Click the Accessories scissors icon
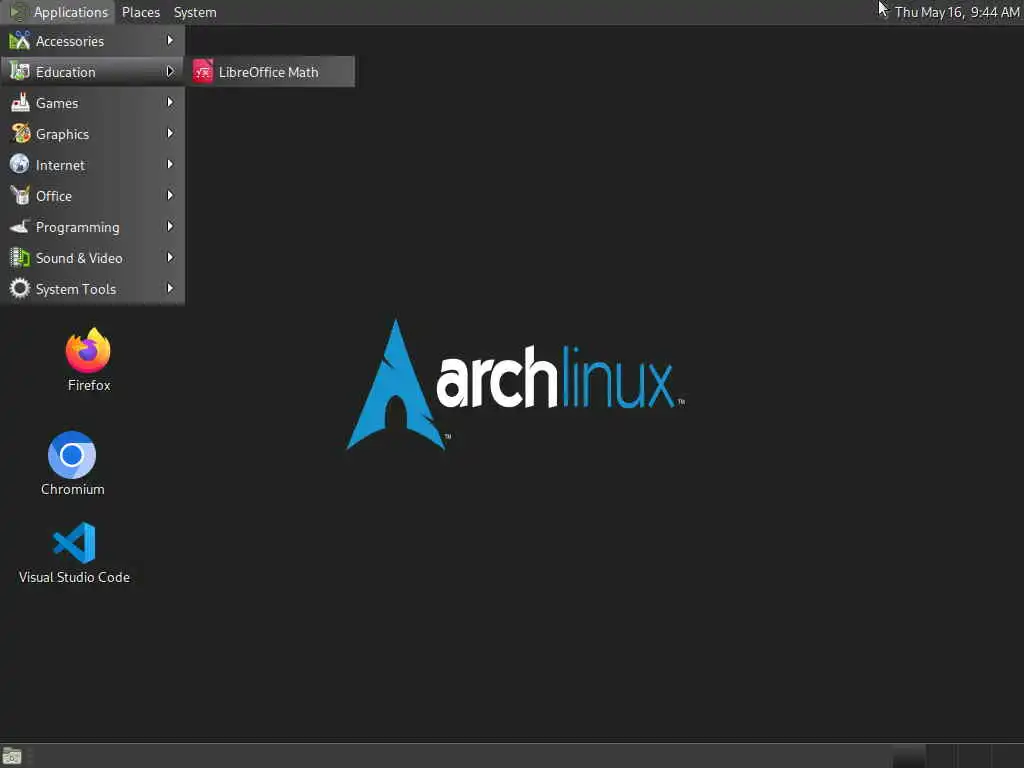This screenshot has height=768, width=1024. pos(20,41)
